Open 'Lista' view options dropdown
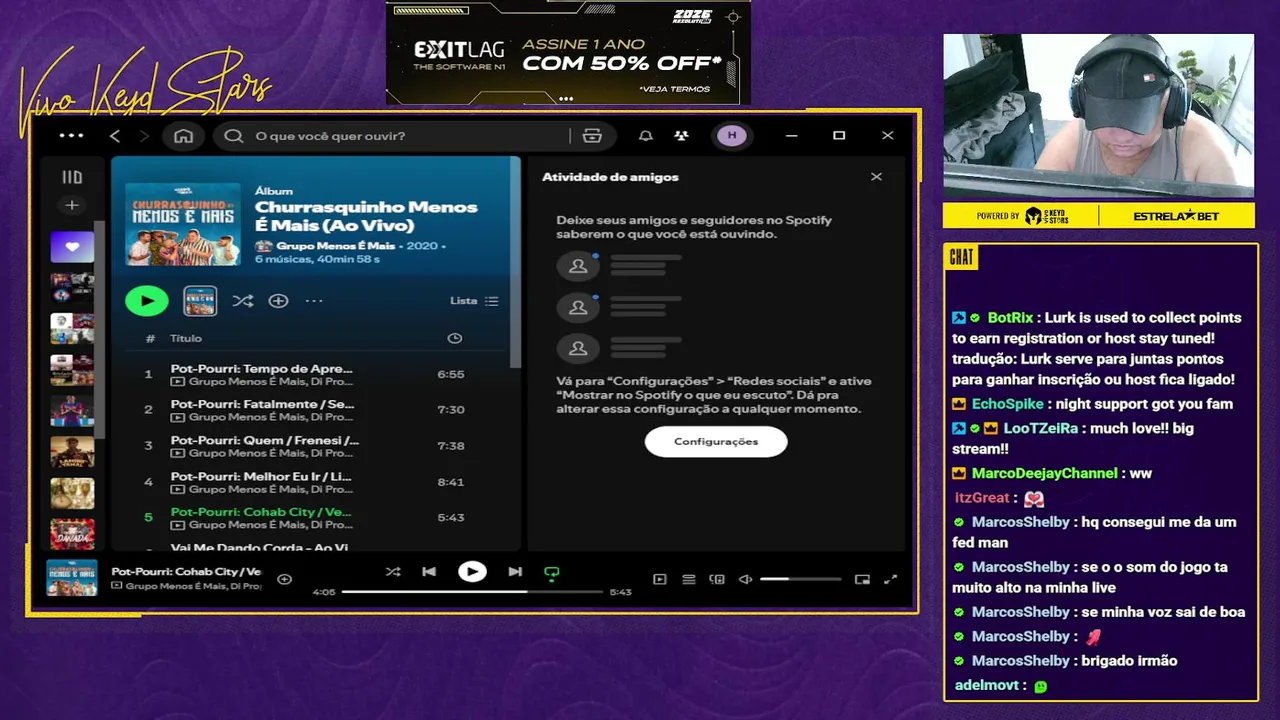The width and height of the screenshot is (1280, 720). pyautogui.click(x=474, y=300)
